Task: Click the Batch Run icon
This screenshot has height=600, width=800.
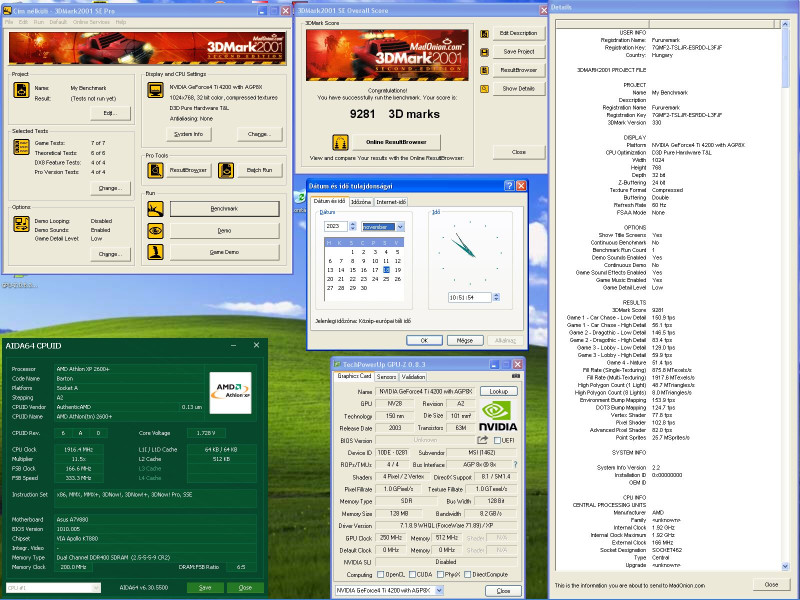Action: 224,171
